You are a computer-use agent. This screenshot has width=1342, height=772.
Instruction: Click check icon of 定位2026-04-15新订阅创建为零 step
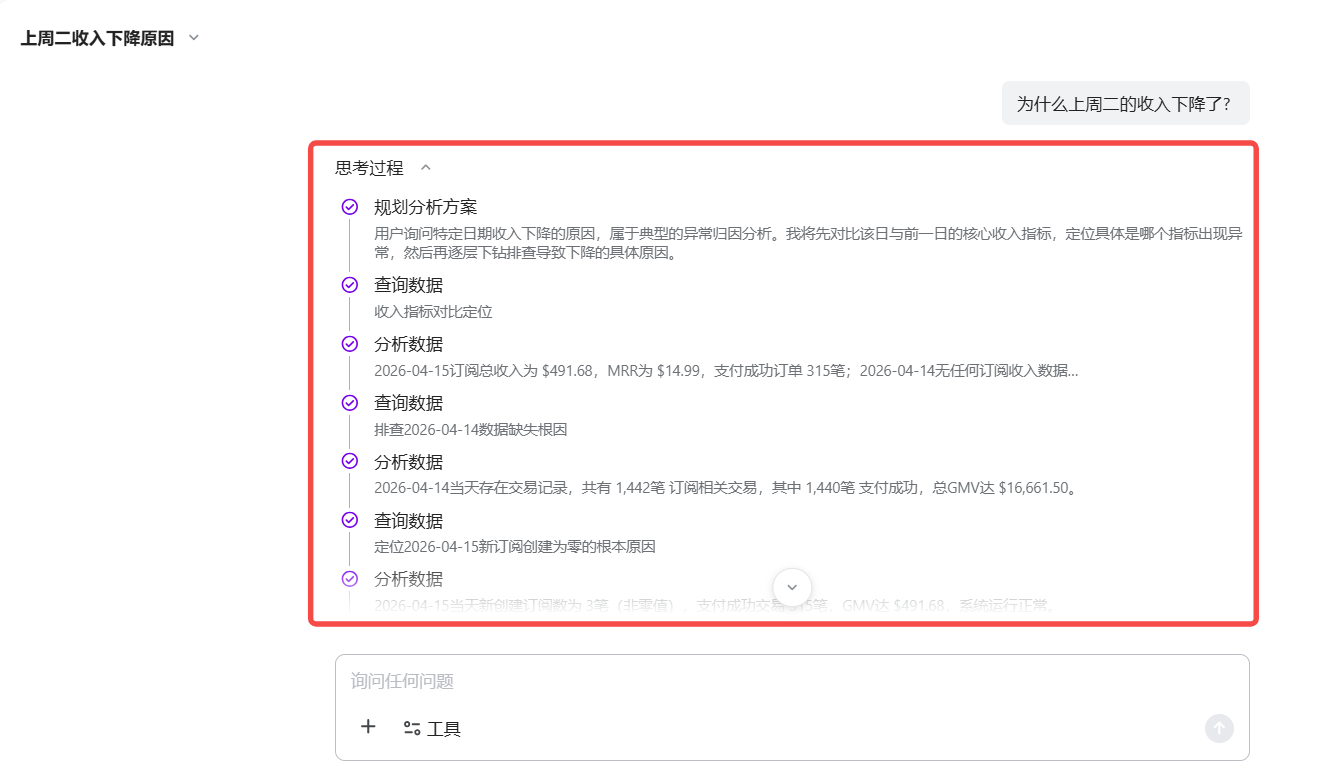pyautogui.click(x=350, y=520)
